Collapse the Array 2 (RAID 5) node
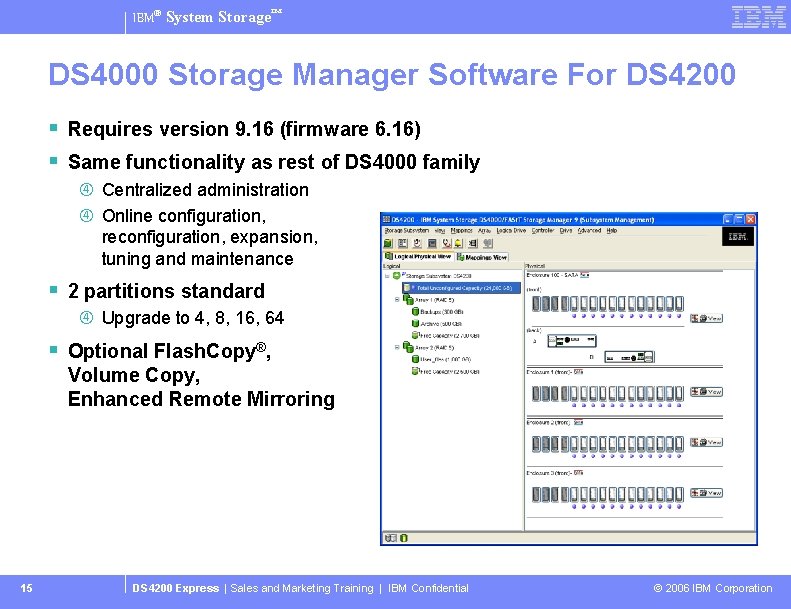The width and height of the screenshot is (791, 609). [397, 348]
